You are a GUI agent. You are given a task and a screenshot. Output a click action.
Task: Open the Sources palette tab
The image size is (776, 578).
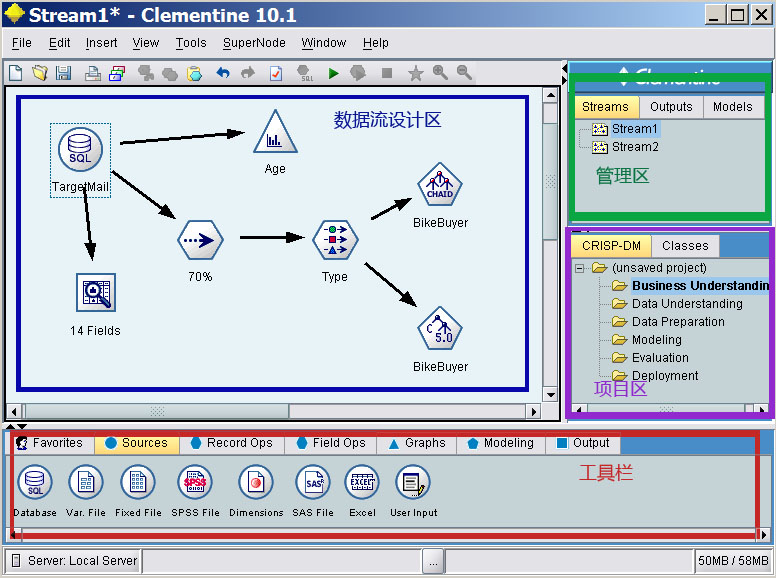[137, 443]
